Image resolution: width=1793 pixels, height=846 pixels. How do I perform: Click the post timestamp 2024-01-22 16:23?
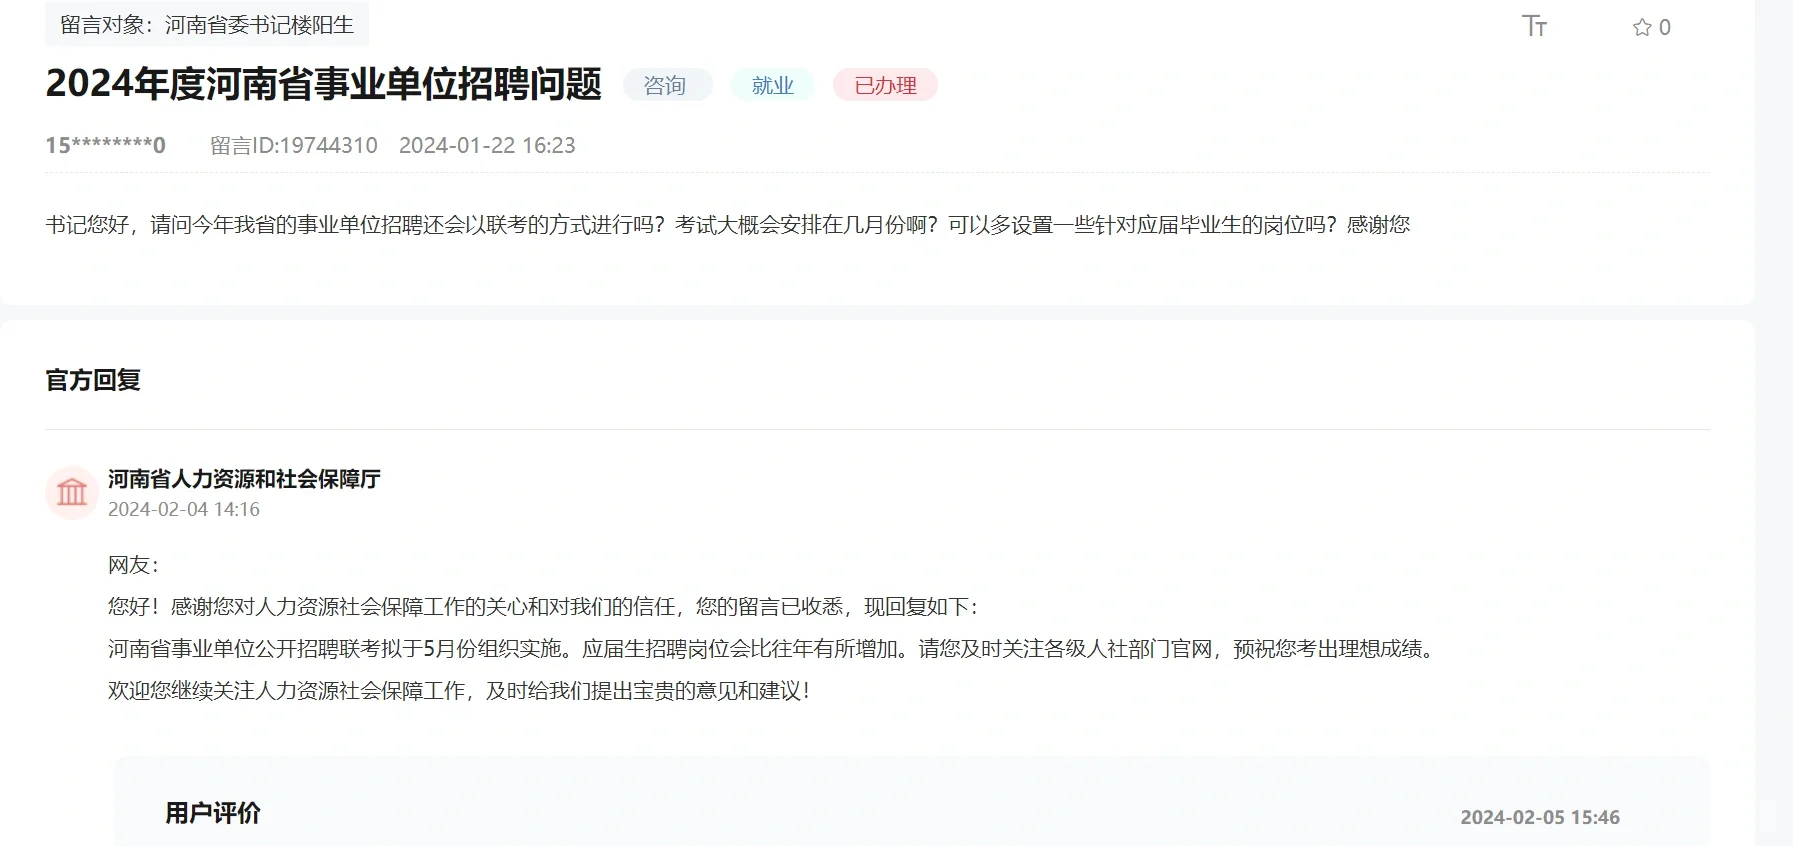[x=487, y=145]
